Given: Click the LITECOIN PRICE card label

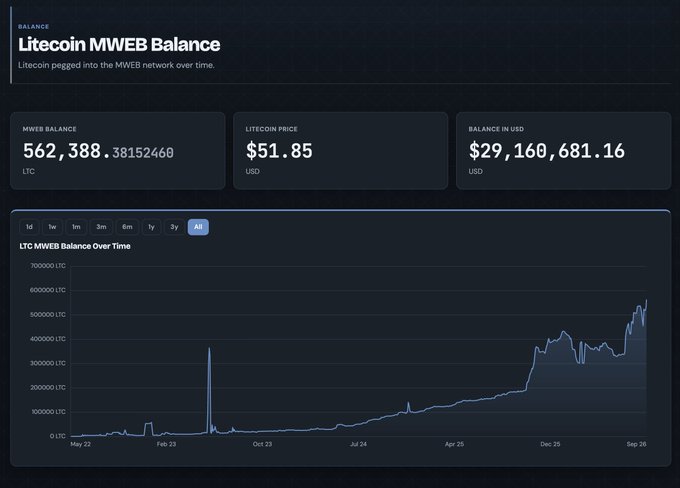Looking at the screenshot, I should click(271, 129).
